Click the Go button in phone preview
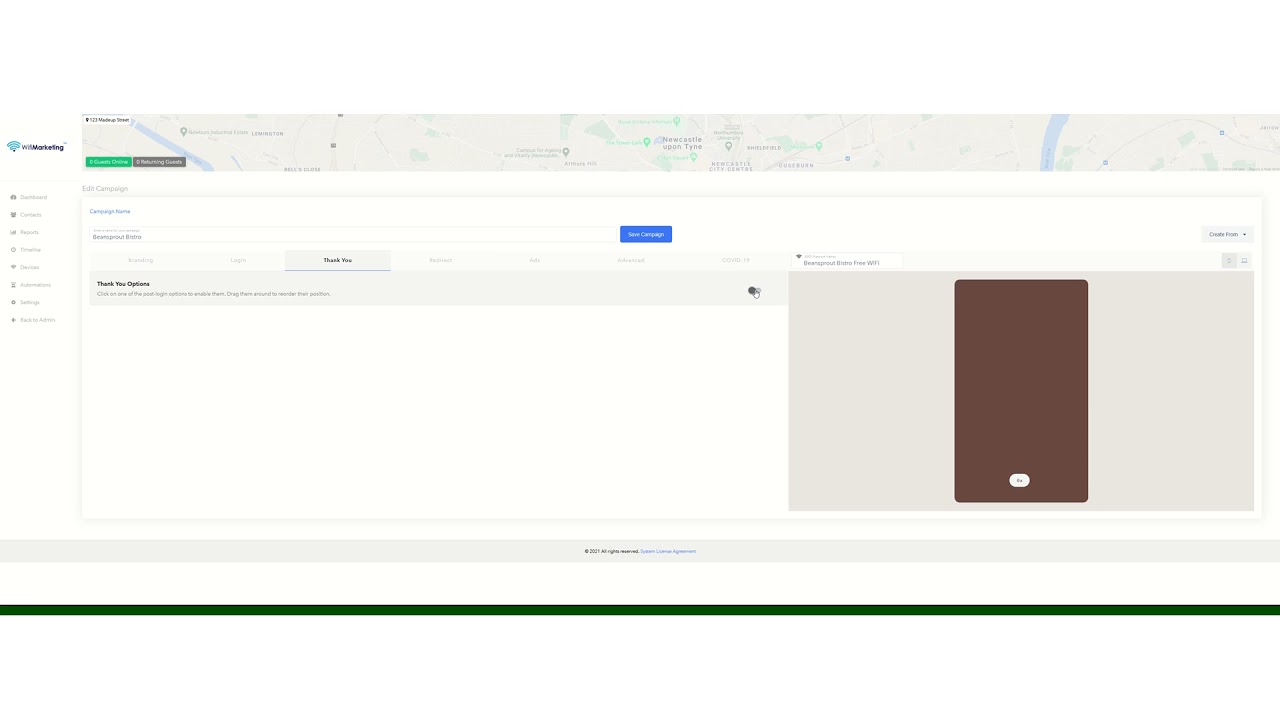Viewport: 1280px width, 720px height. click(x=1019, y=480)
